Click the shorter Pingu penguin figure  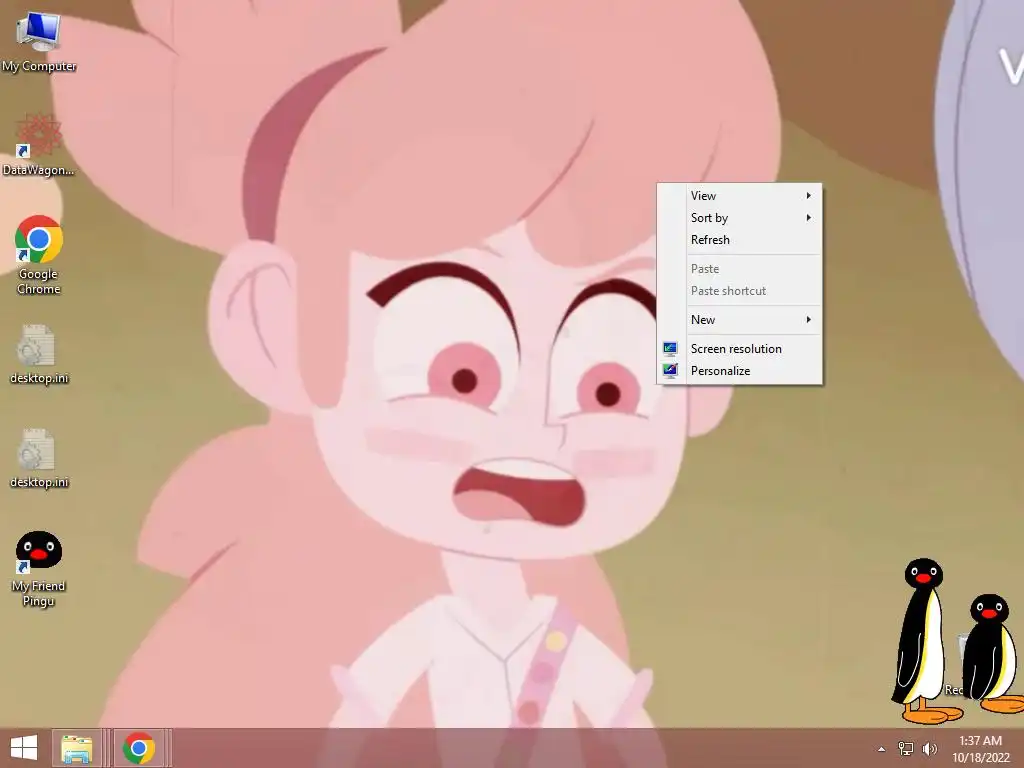pos(991,653)
